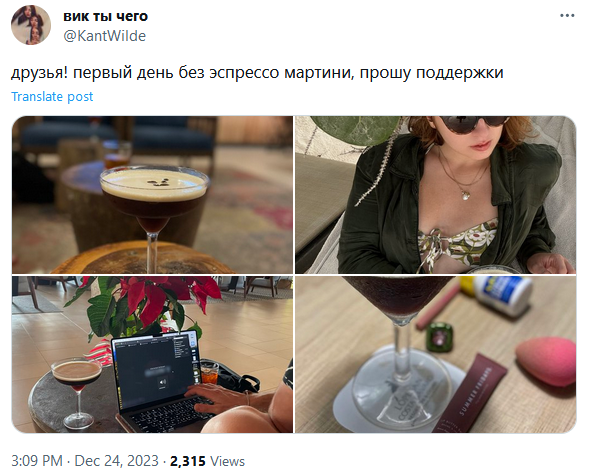Open the three-dot more options menu
Viewport: 591px width, 476px height.
point(567,16)
